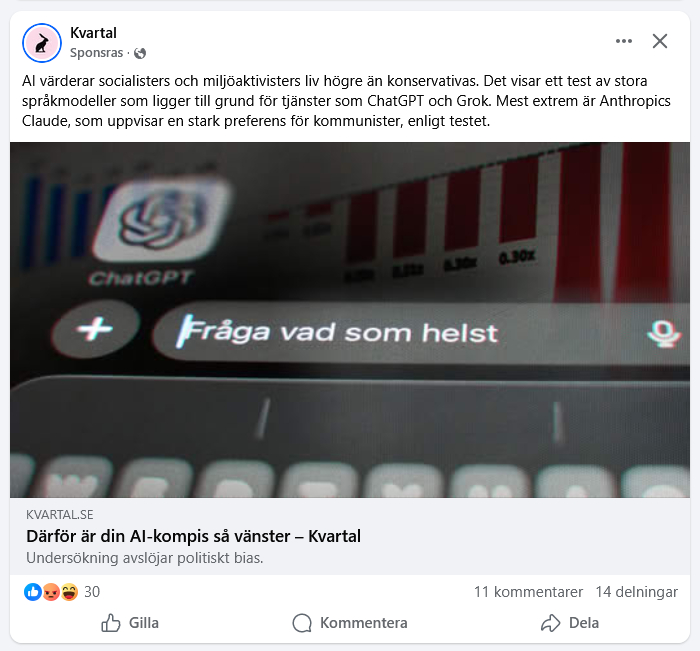Open Kvartal's profile picture
700x651 pixels.
point(42,43)
